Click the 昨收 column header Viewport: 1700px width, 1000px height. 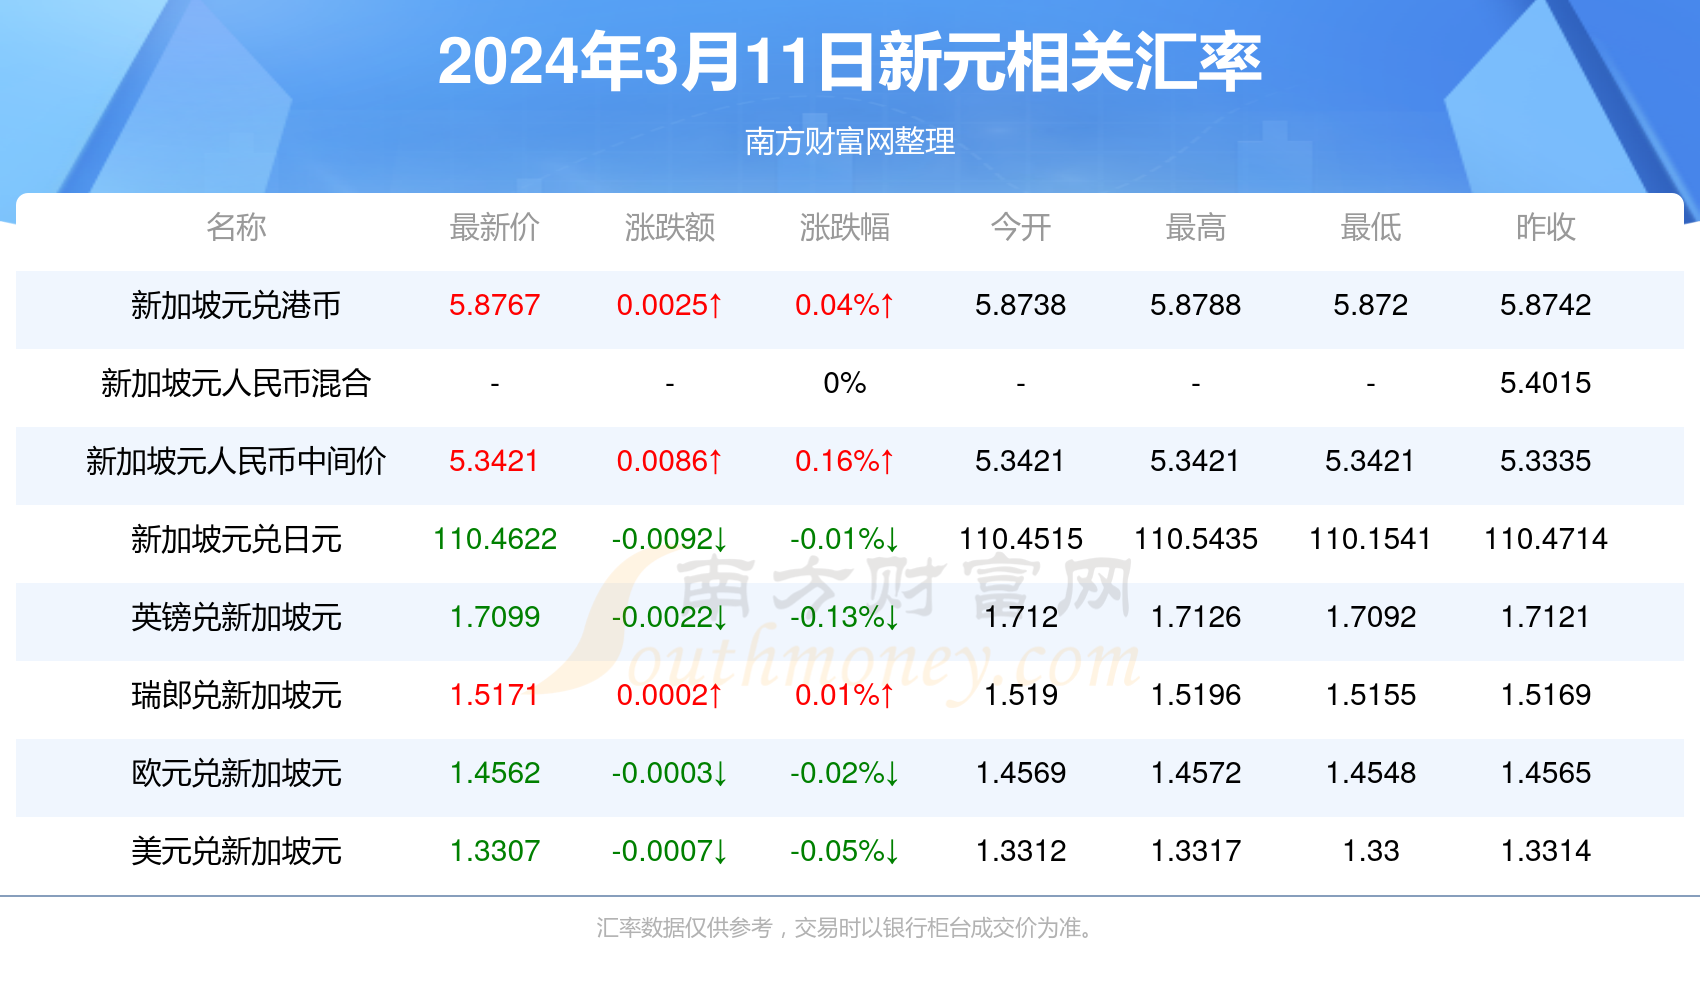[x=1546, y=227]
